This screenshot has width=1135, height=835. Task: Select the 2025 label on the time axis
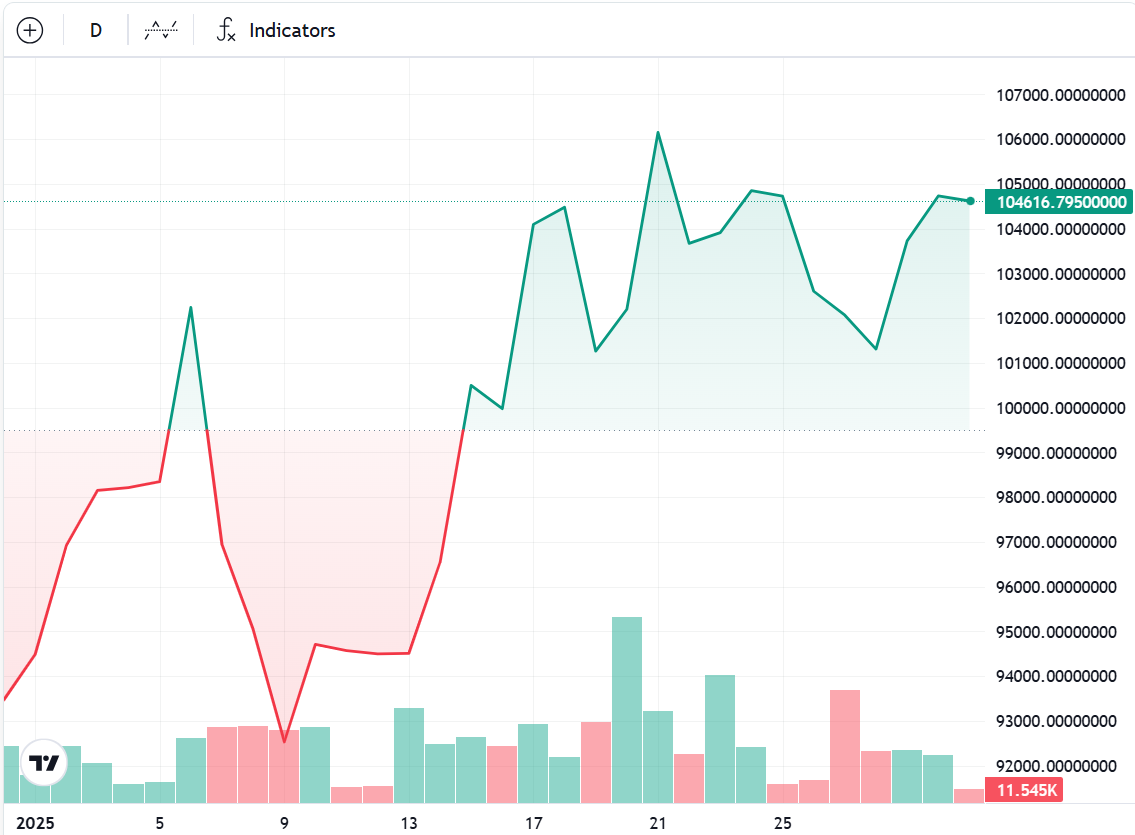pos(37,822)
